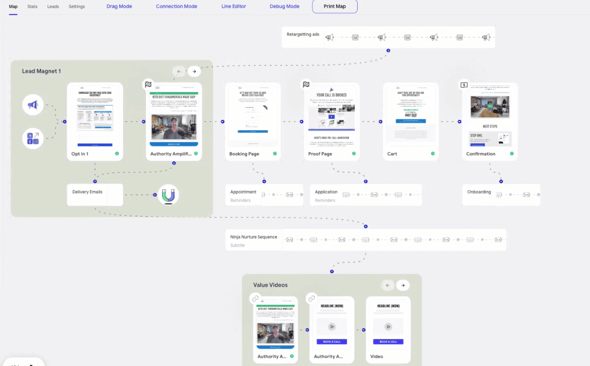Open the Leads tab

point(53,6)
